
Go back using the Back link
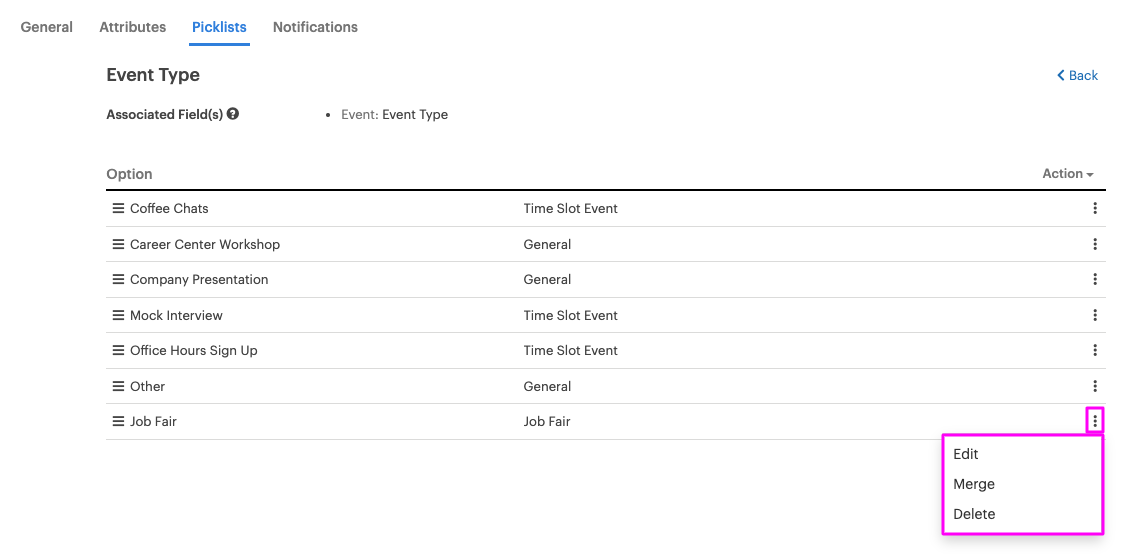(1078, 75)
